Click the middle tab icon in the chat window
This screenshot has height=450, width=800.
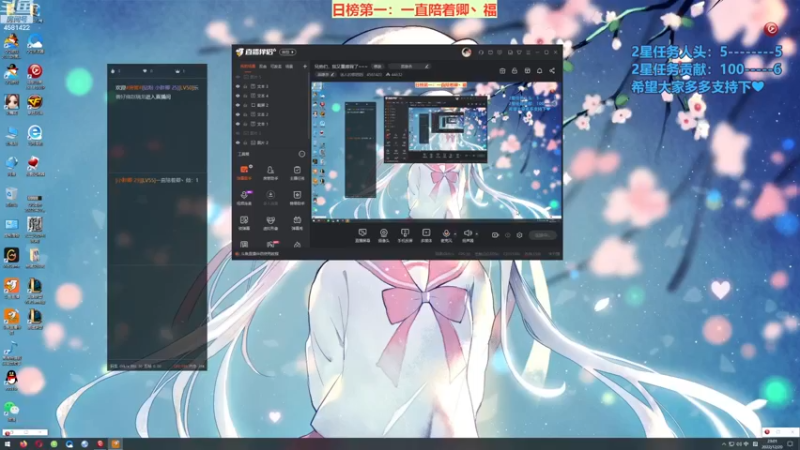pyautogui.click(x=147, y=71)
